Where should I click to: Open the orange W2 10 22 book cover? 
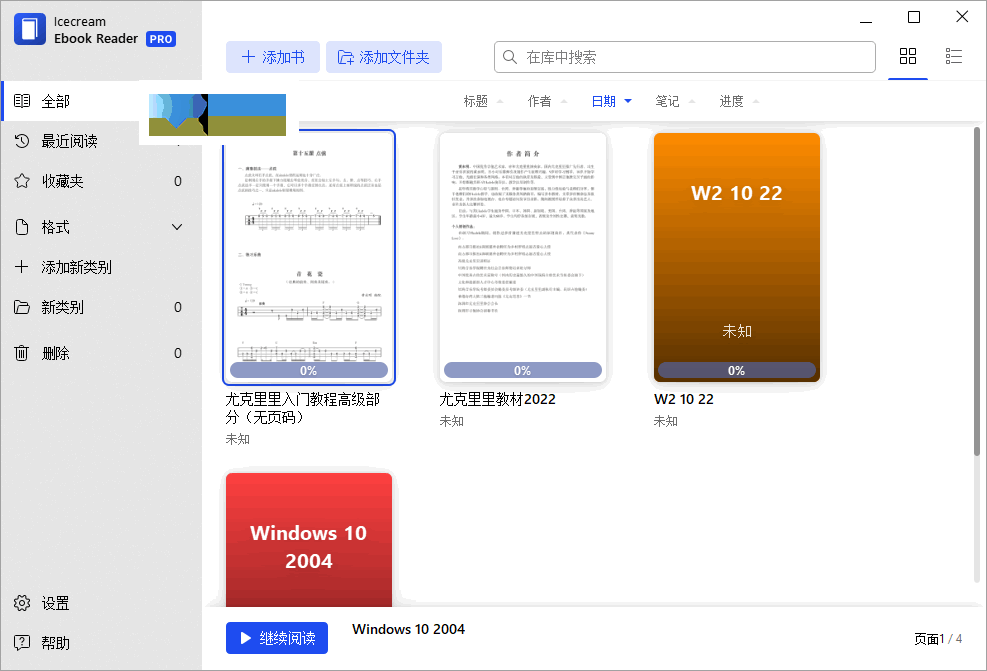click(736, 257)
